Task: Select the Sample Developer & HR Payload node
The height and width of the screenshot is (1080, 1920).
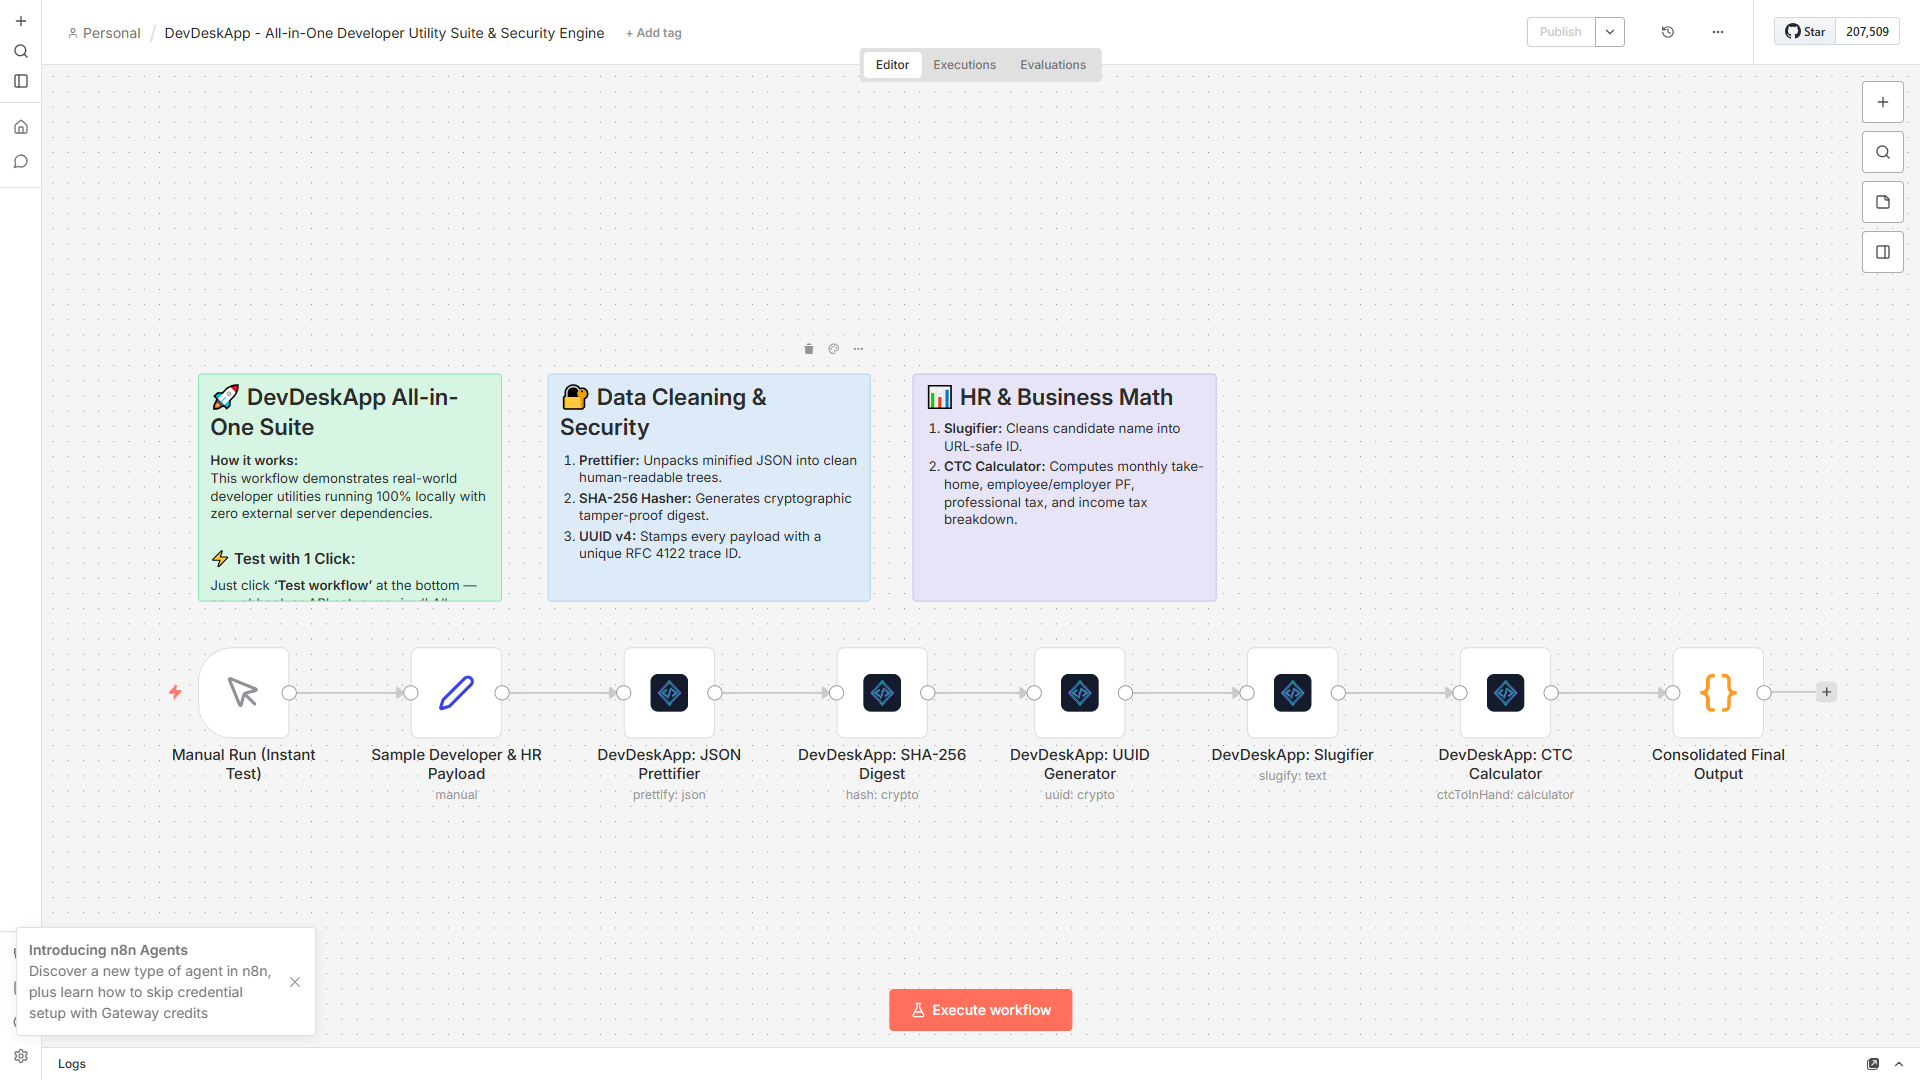Action: [457, 693]
